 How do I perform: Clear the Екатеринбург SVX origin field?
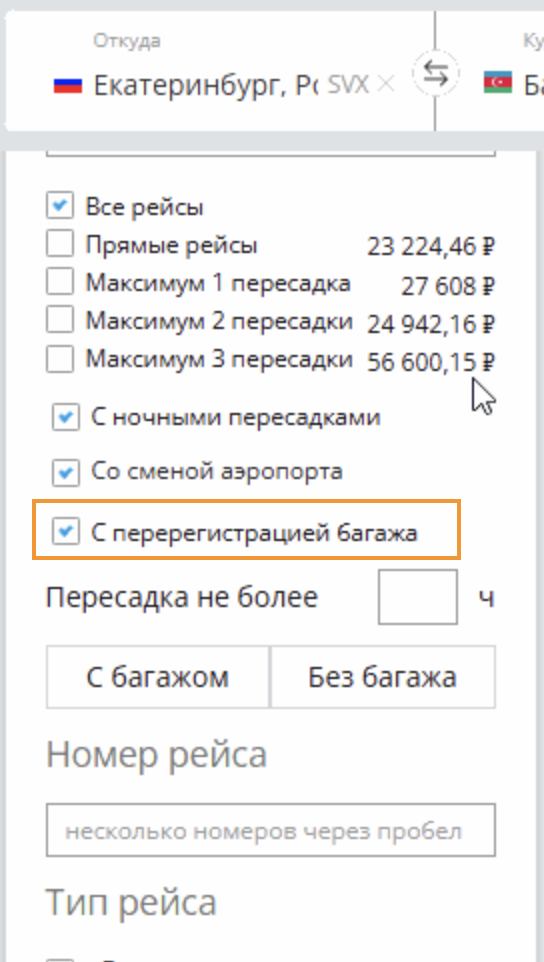click(x=385, y=84)
